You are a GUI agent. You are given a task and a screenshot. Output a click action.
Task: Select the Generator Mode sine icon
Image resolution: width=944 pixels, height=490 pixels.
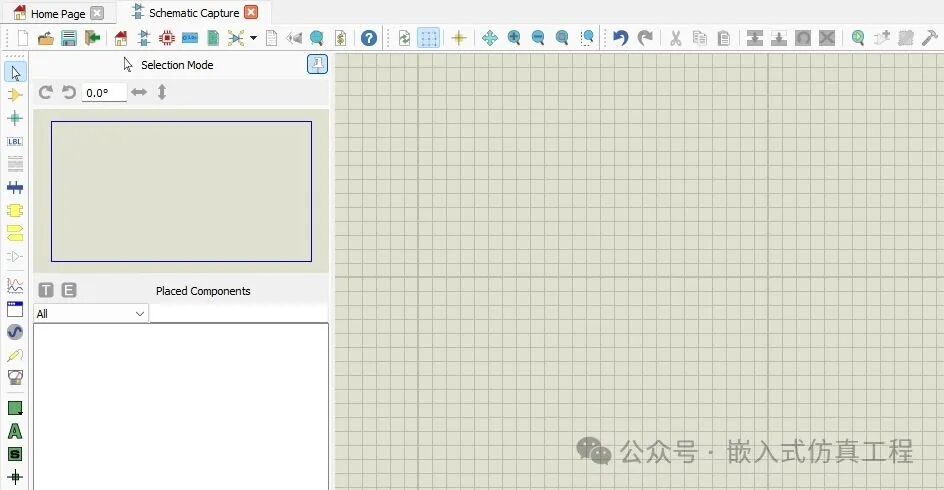coord(15,332)
